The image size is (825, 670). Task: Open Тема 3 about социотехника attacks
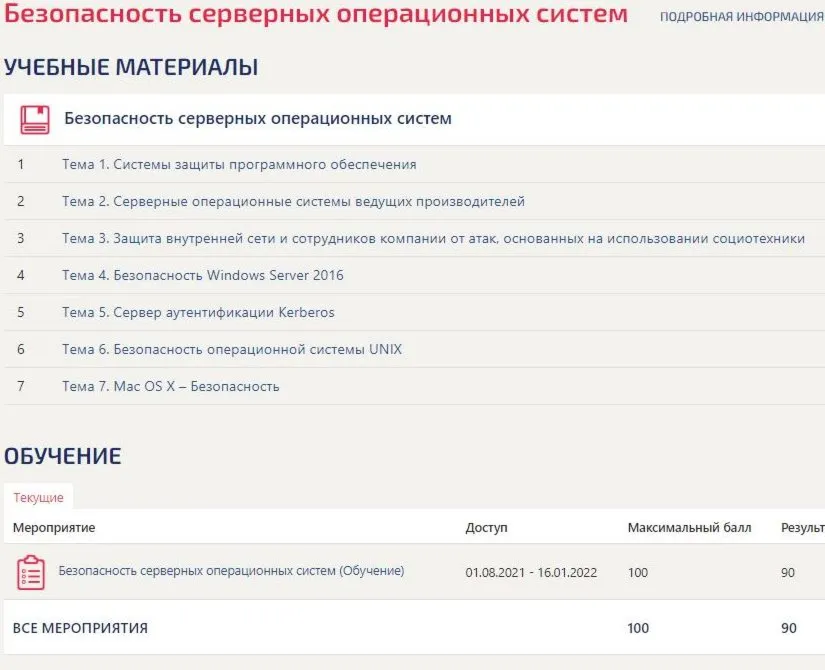click(x=433, y=238)
